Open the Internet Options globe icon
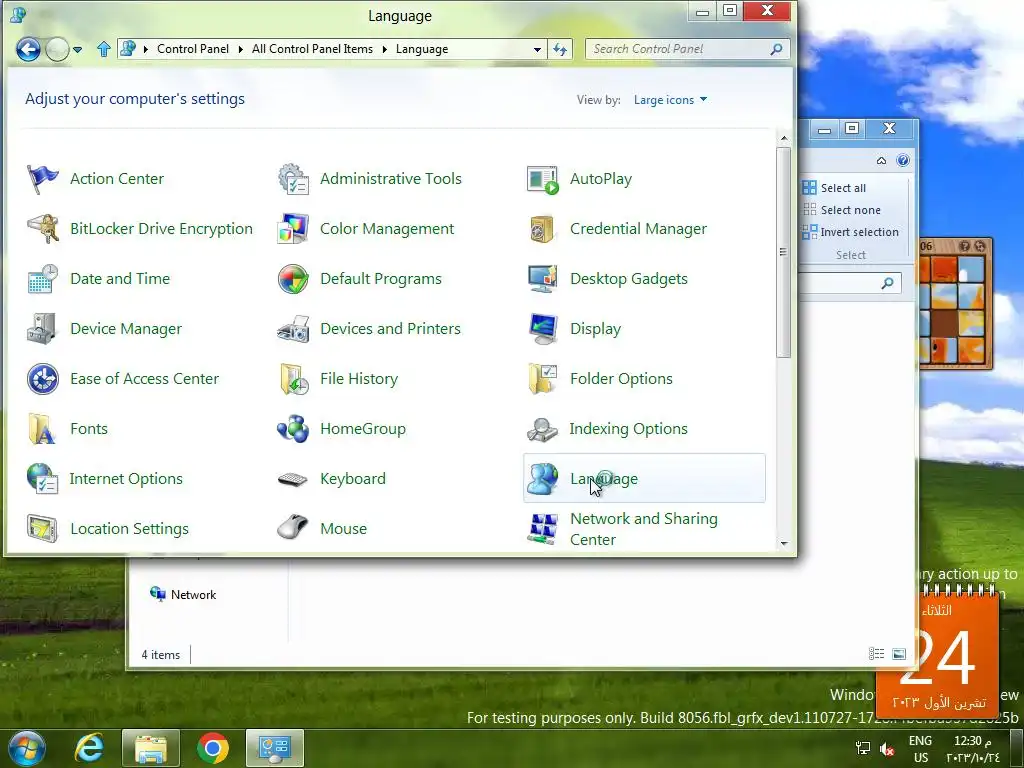This screenshot has height=768, width=1024. (42, 479)
